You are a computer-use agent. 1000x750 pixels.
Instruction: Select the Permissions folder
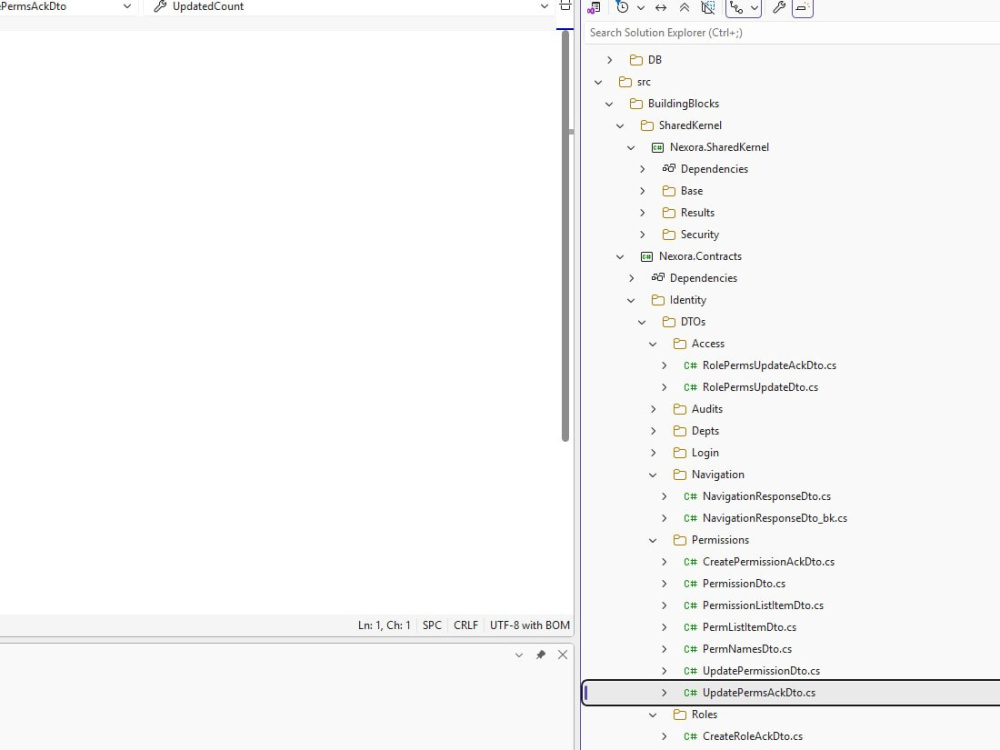720,540
